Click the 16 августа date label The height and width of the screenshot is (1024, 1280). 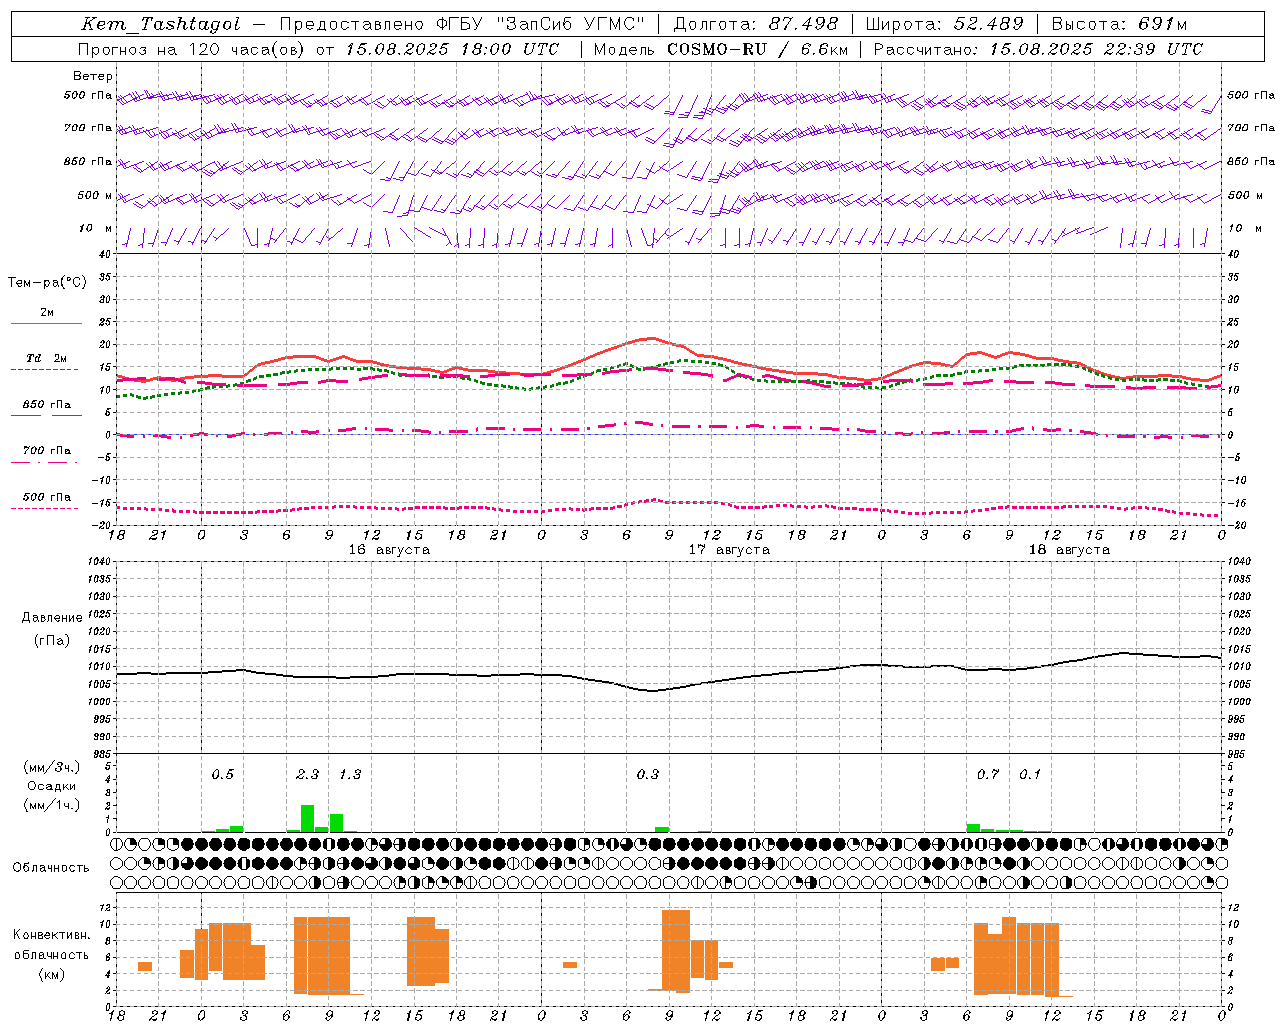389,550
